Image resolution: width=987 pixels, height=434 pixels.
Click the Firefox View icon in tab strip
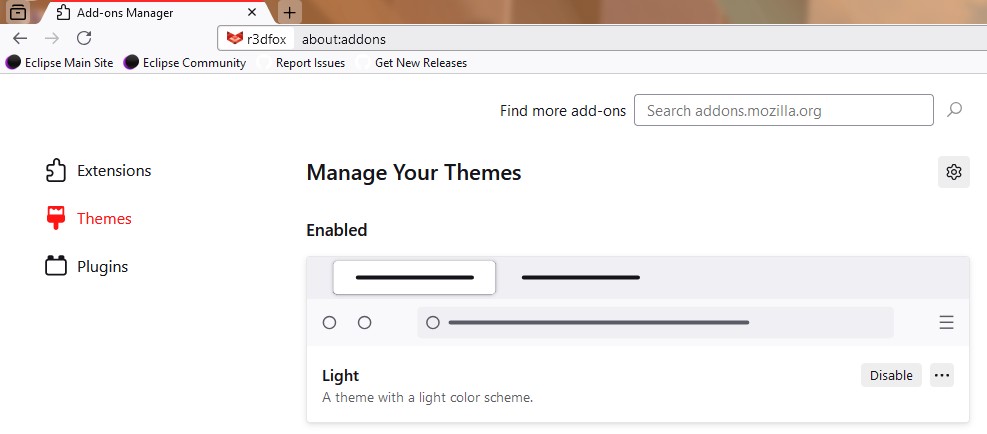tap(17, 13)
